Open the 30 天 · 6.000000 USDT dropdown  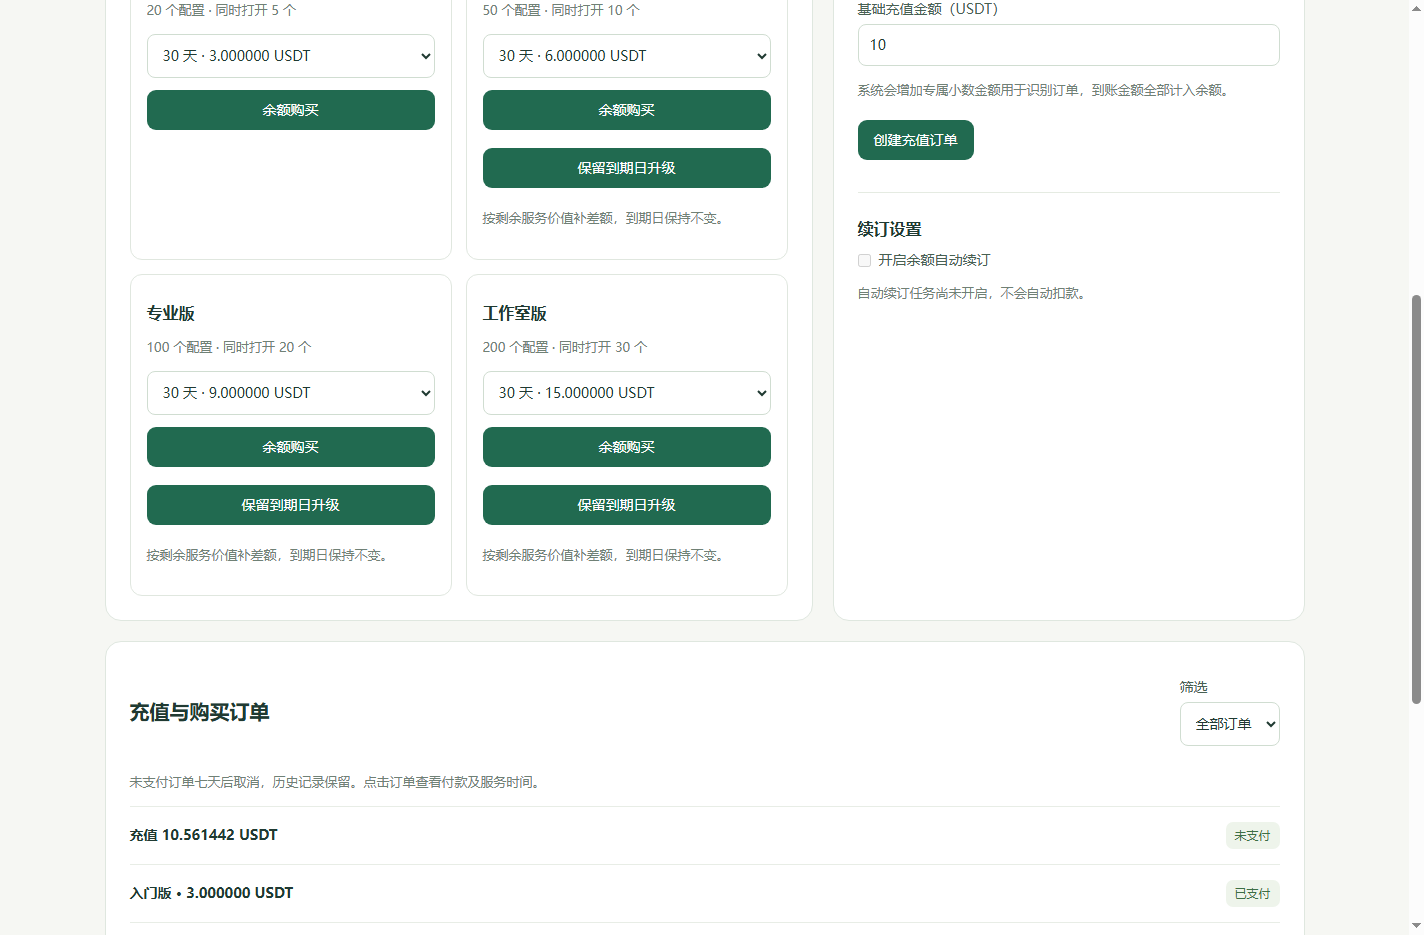(627, 56)
